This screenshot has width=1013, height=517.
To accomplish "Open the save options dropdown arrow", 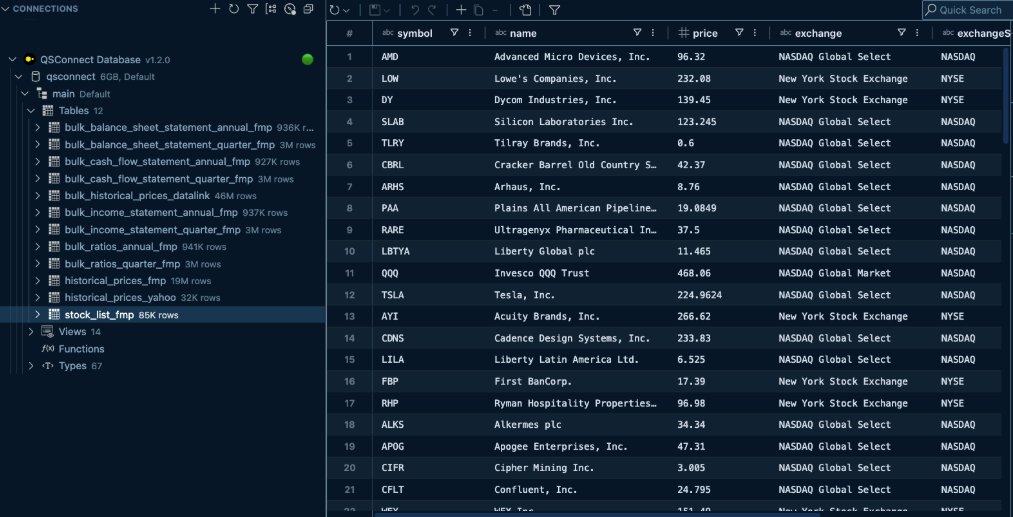I will point(386,10).
